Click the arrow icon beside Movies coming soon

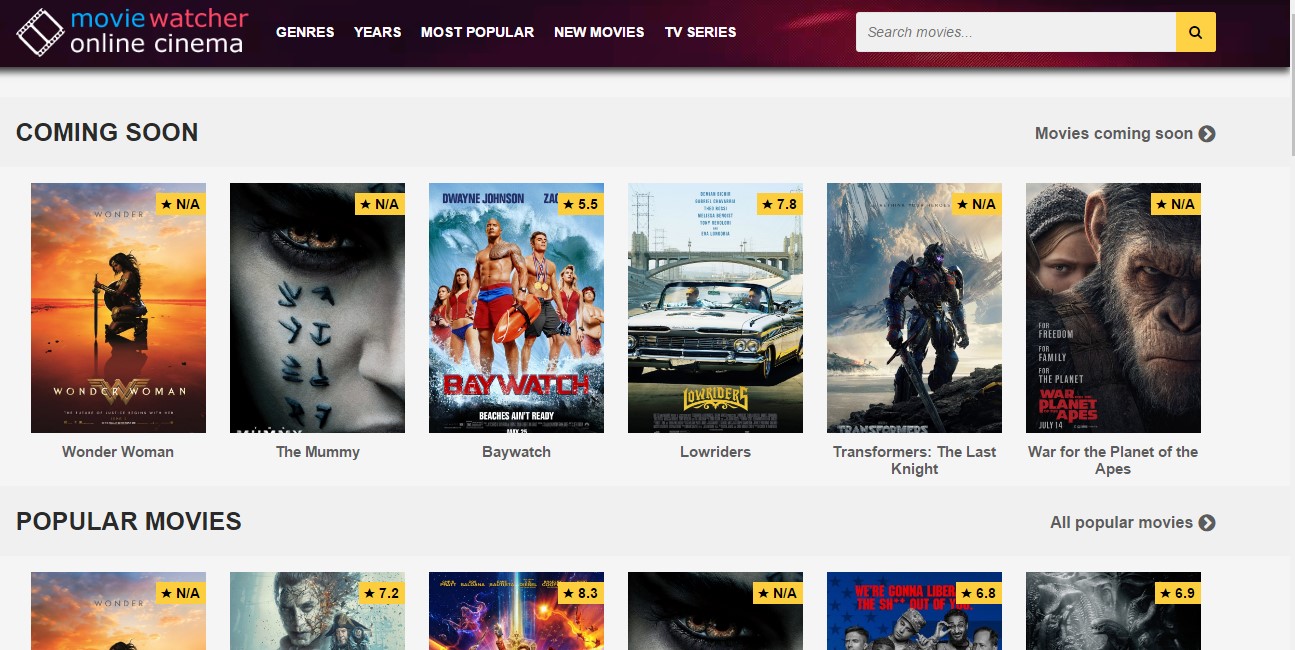[x=1207, y=133]
